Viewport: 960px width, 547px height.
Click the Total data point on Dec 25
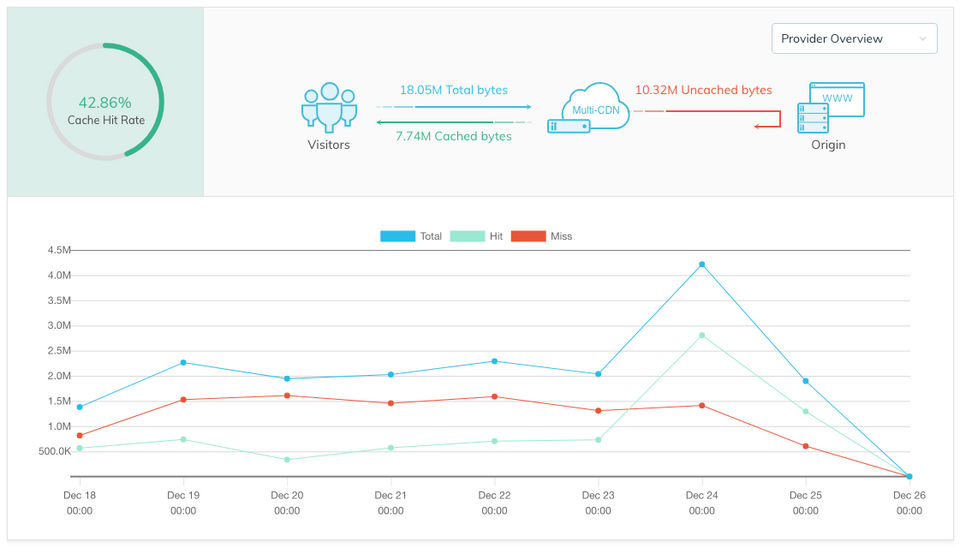pos(806,381)
